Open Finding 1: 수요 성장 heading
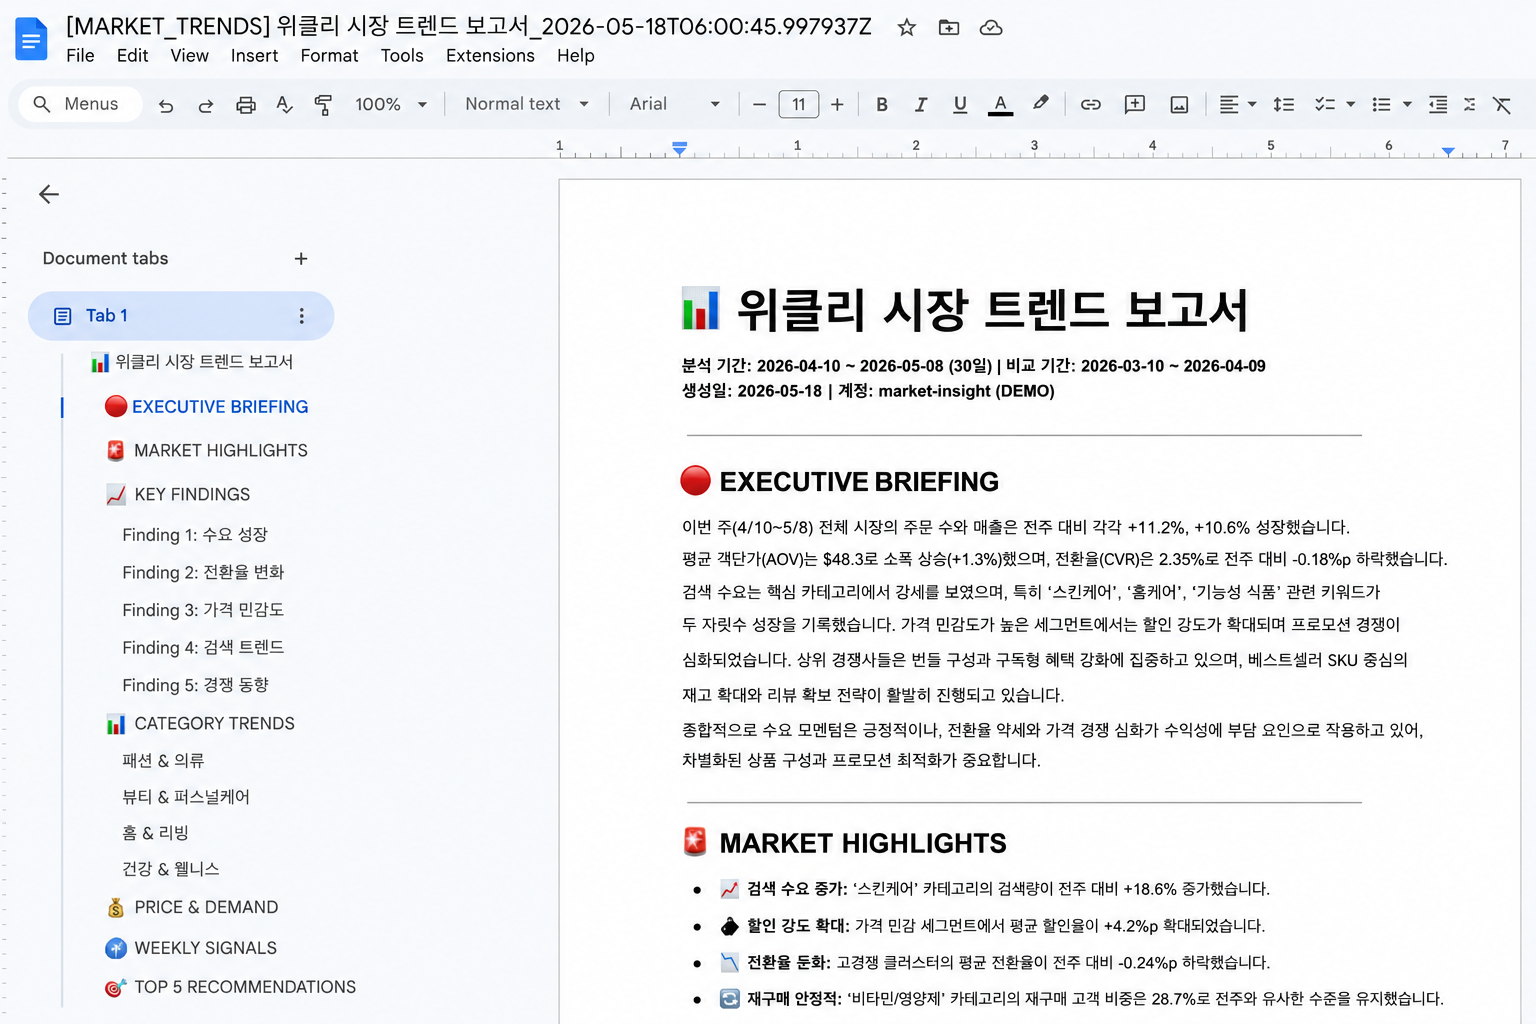The image size is (1536, 1024). pyautogui.click(x=195, y=535)
